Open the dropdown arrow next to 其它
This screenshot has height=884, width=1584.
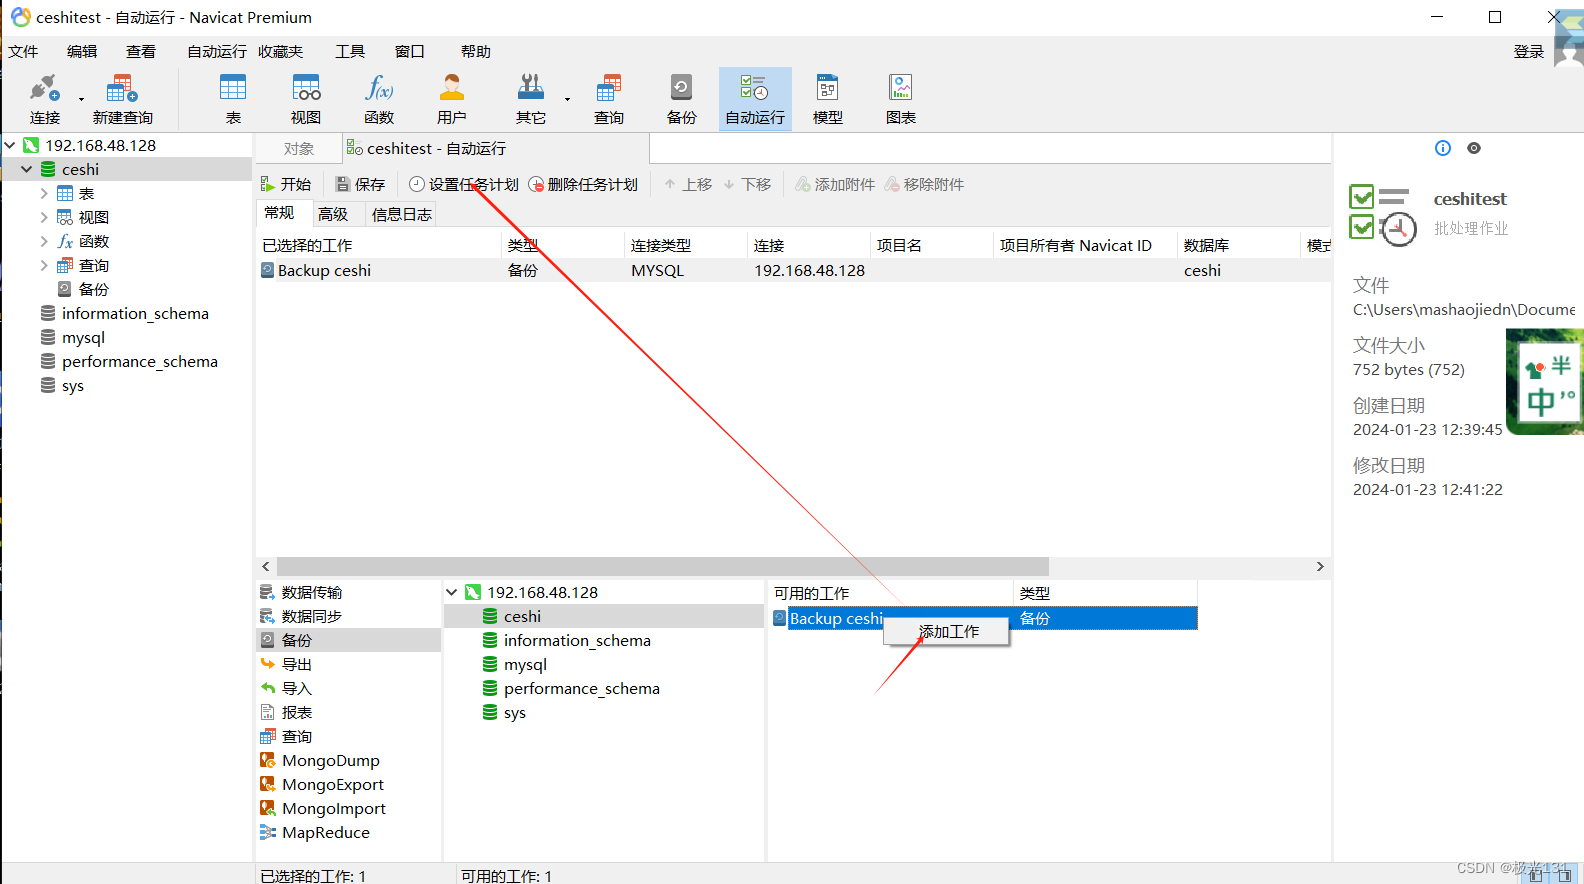(567, 99)
